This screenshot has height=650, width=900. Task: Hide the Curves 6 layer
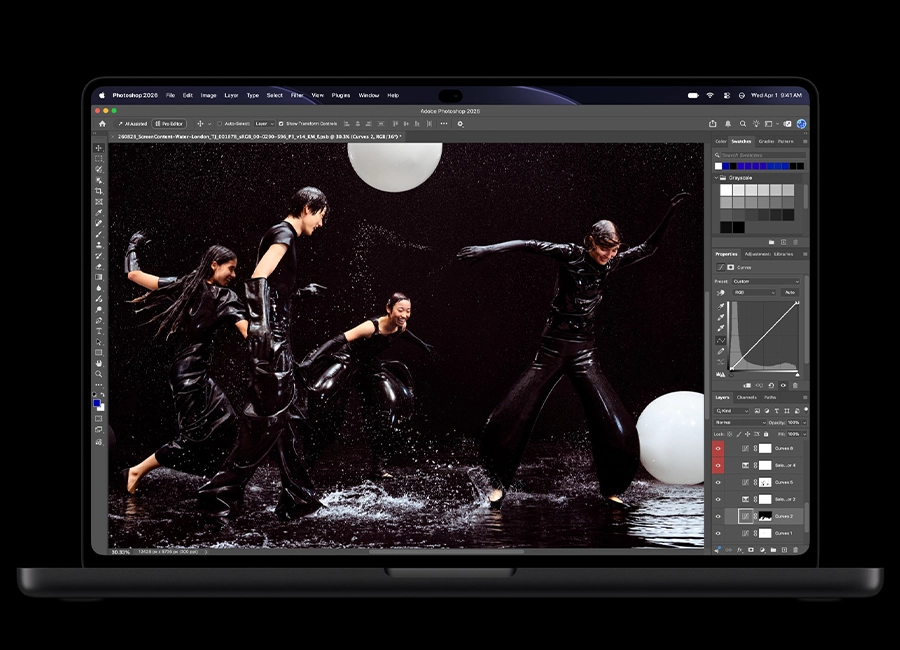pyautogui.click(x=718, y=448)
